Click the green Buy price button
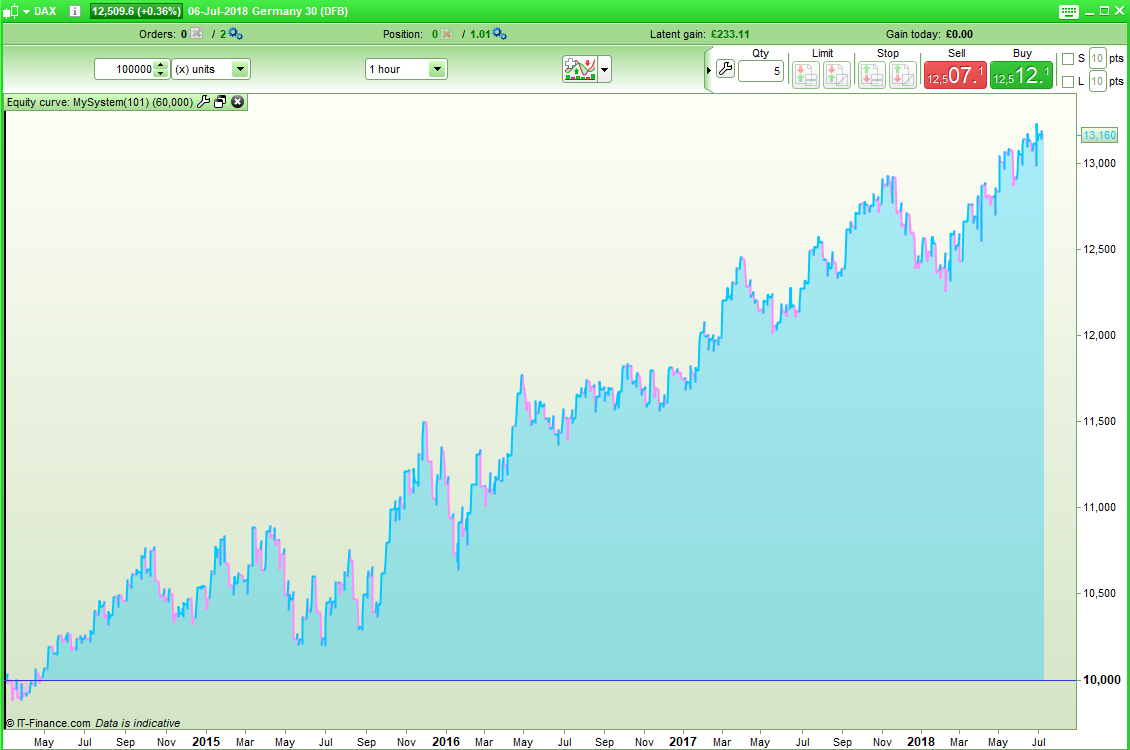This screenshot has width=1130, height=750. 1021,75
